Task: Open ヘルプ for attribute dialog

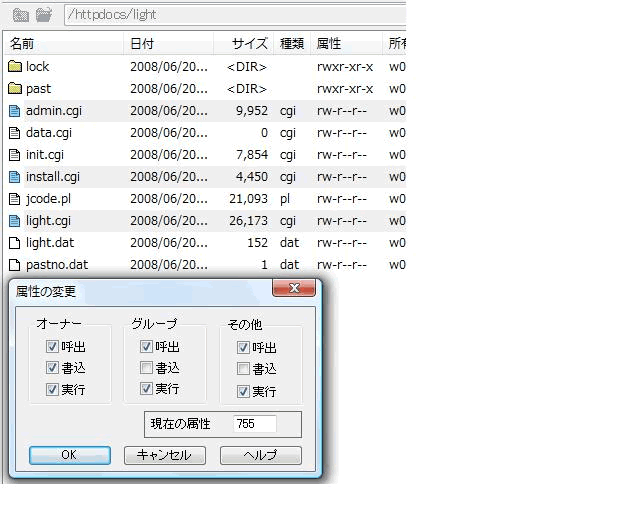Action: (260, 455)
